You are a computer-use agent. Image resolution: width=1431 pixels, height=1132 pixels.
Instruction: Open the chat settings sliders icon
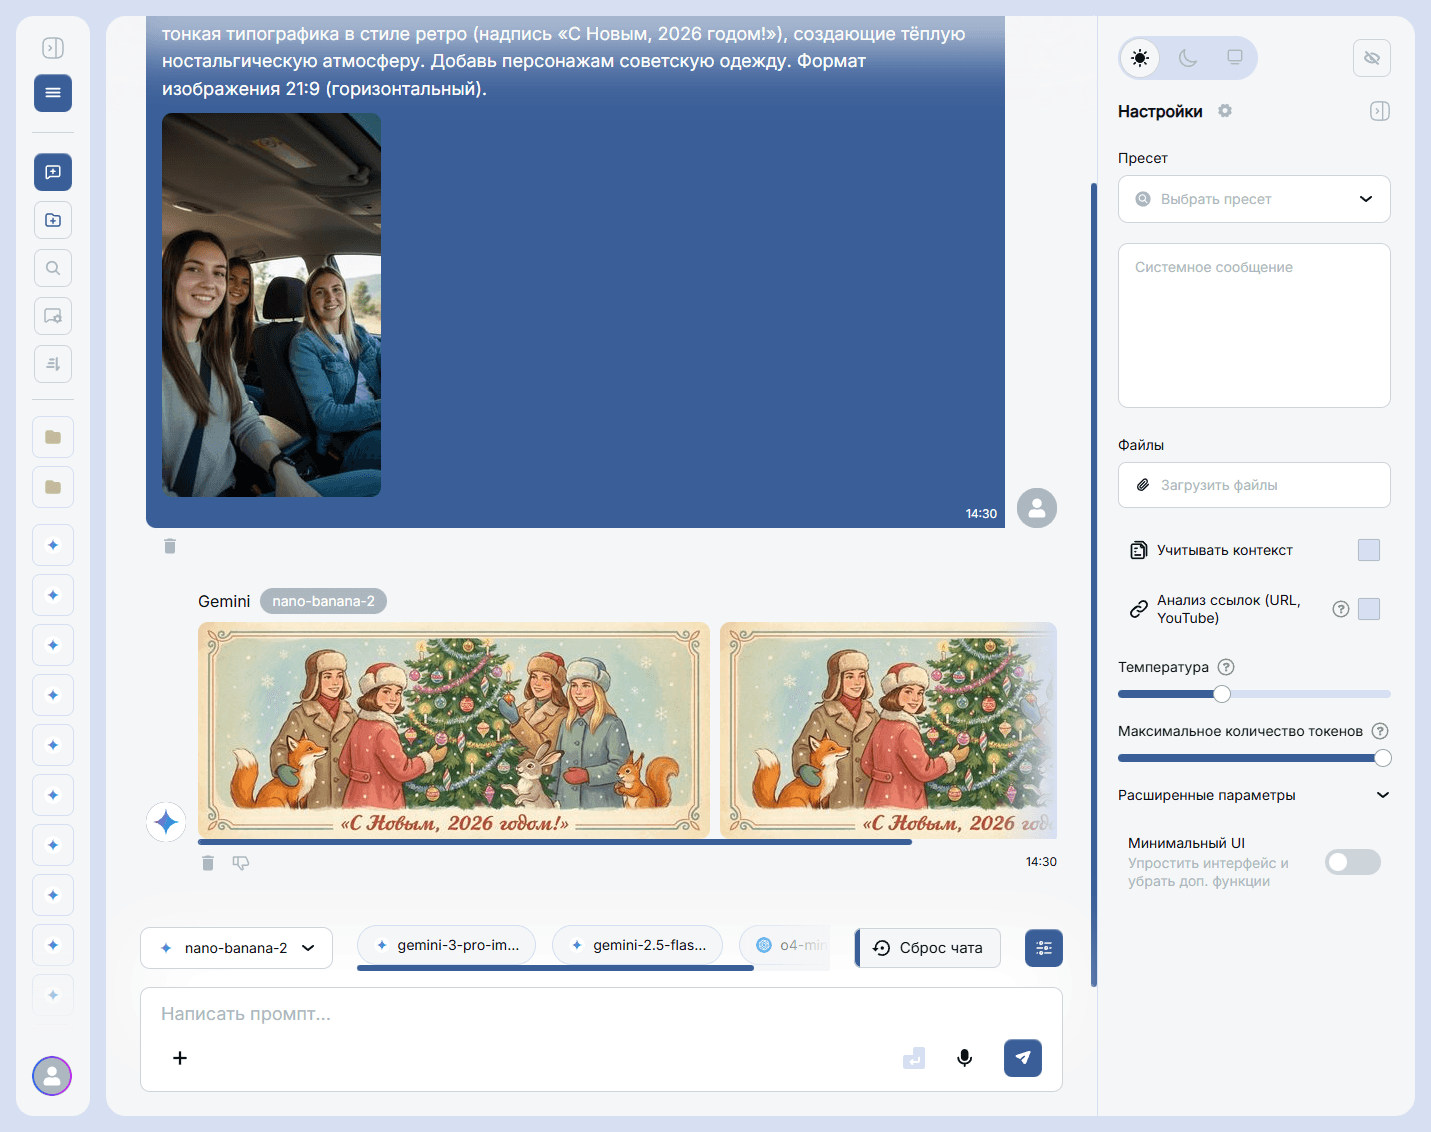1043,948
